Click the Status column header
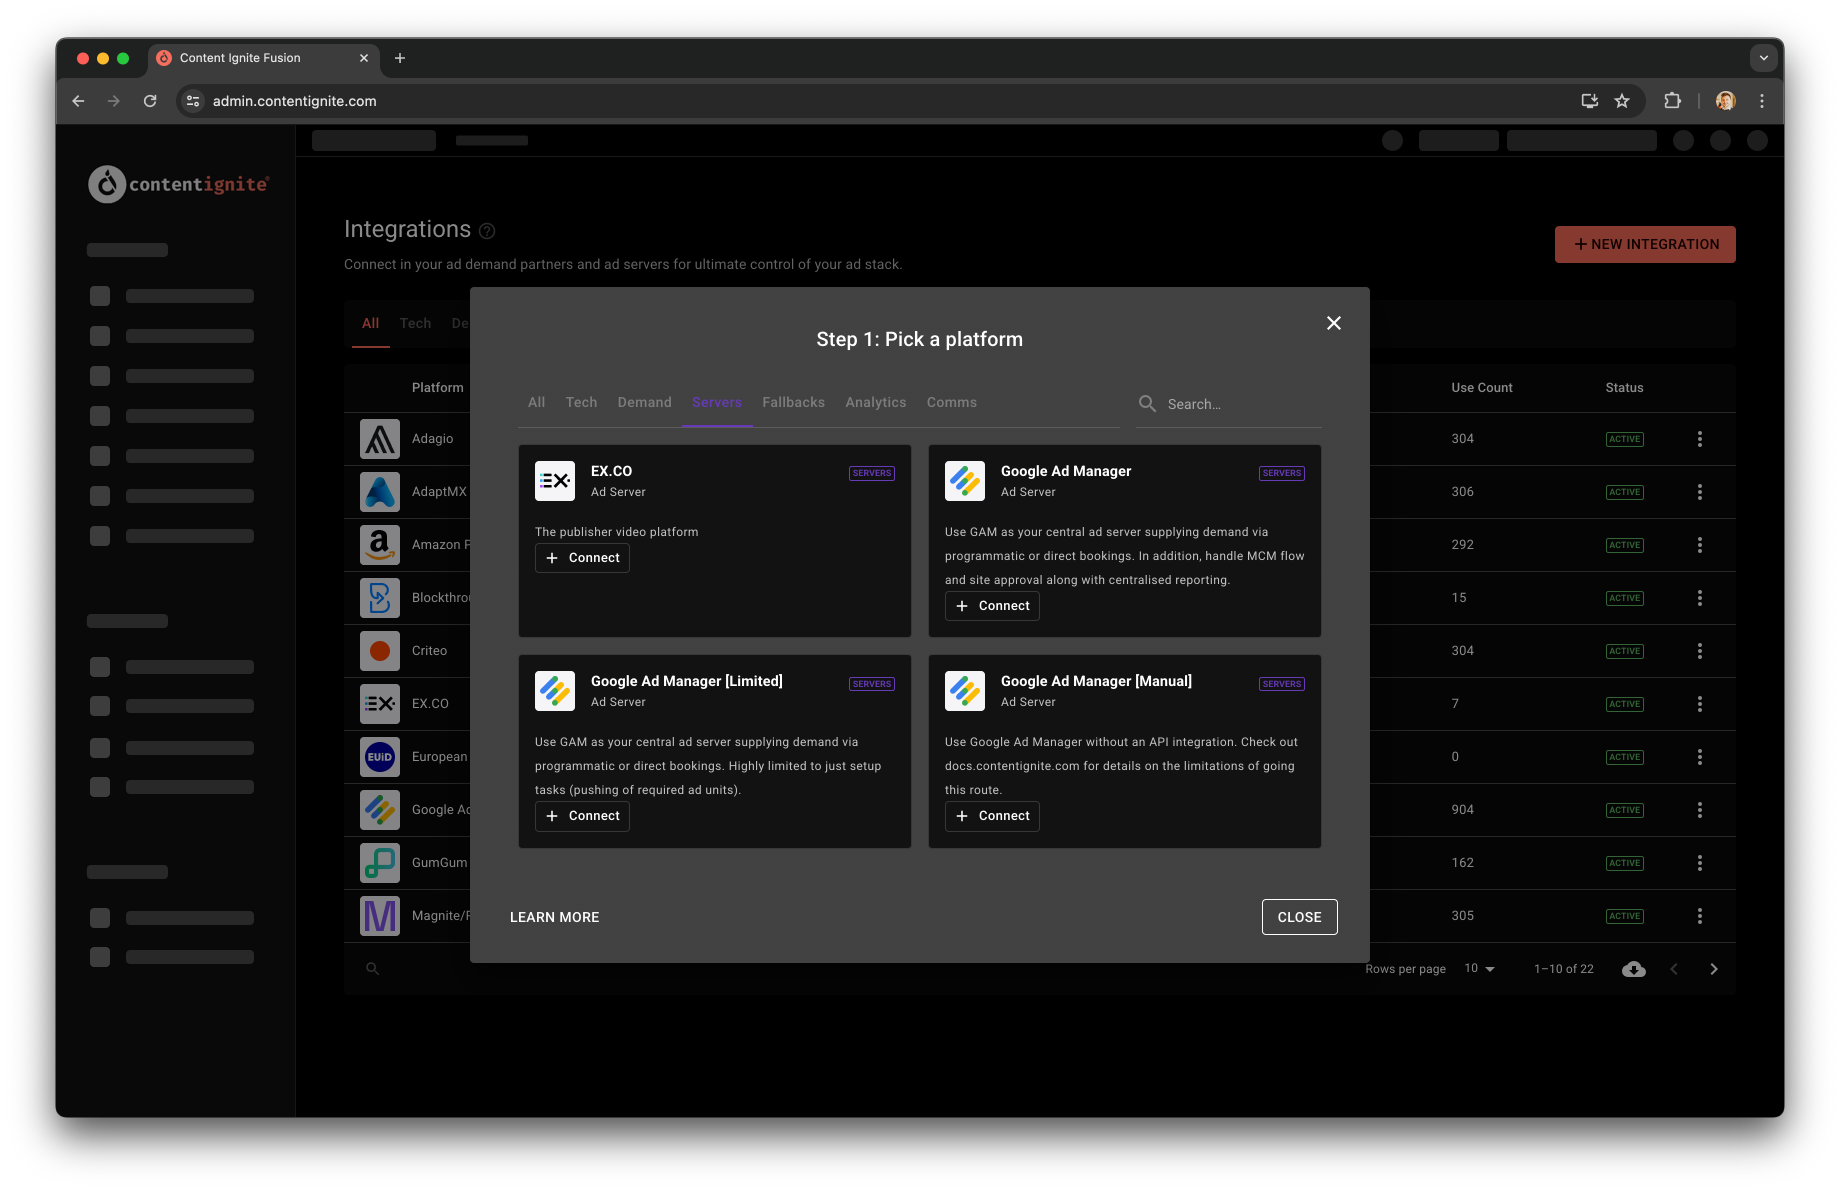The image size is (1840, 1191). (1624, 388)
